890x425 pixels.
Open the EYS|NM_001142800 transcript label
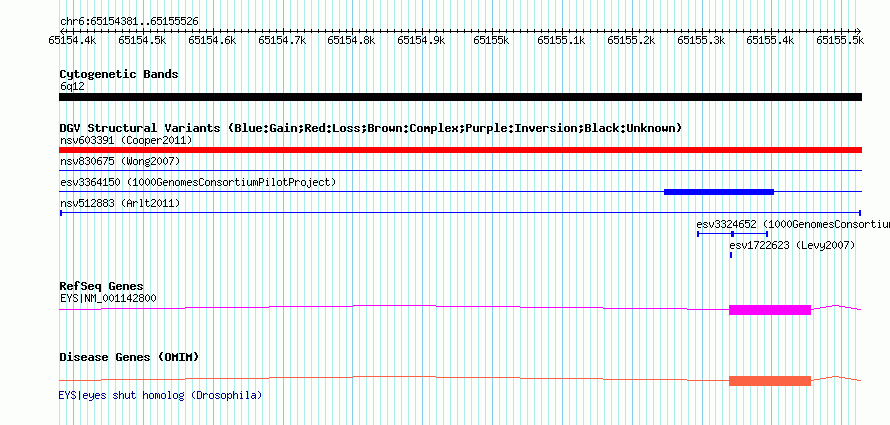coord(108,298)
